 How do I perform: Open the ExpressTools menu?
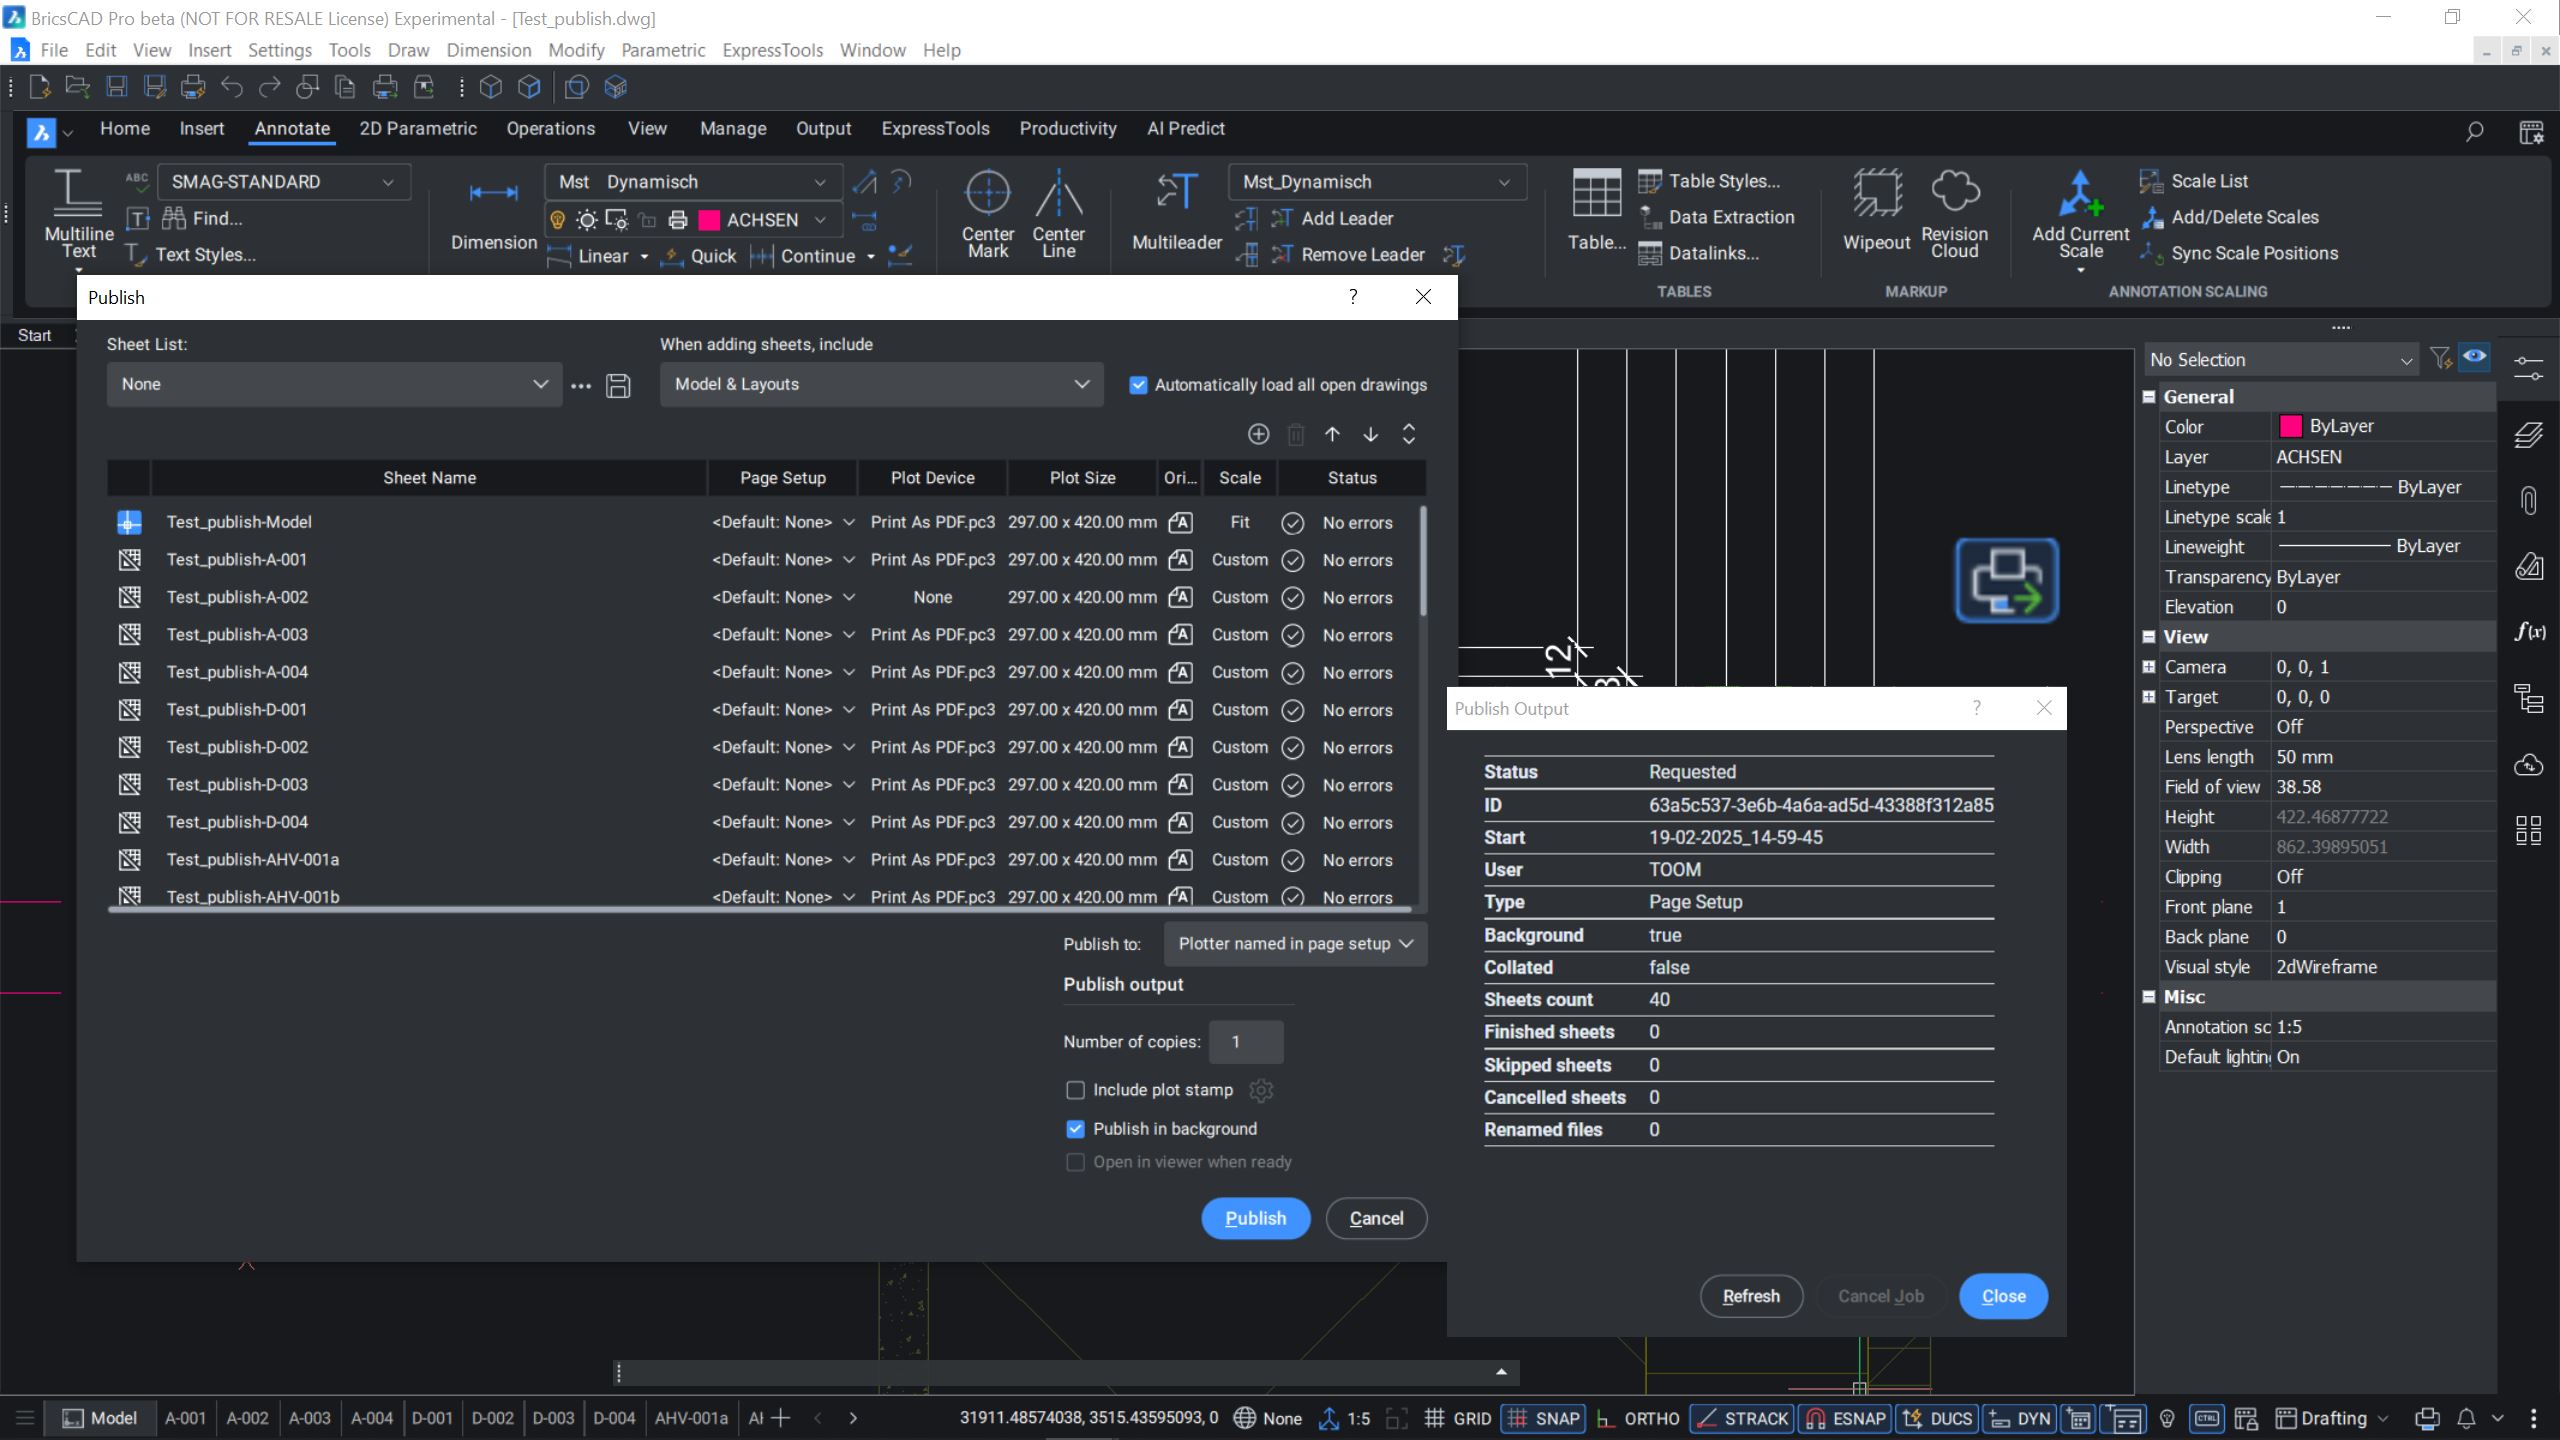point(772,49)
